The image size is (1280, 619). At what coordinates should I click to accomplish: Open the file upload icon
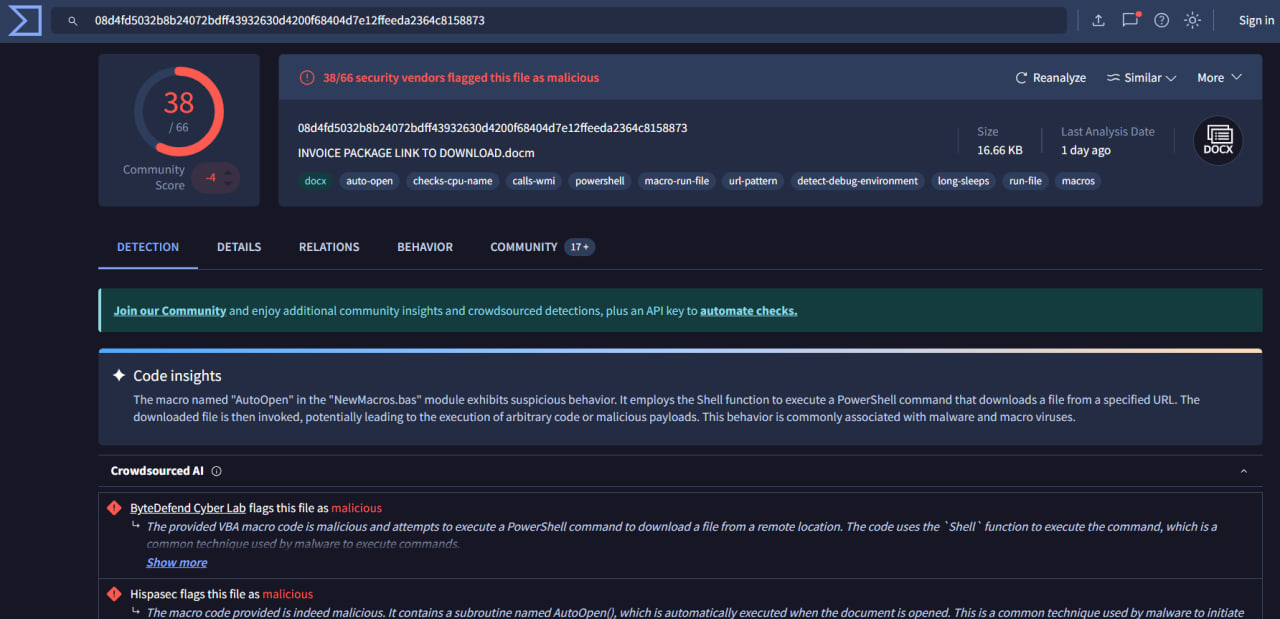click(x=1098, y=19)
